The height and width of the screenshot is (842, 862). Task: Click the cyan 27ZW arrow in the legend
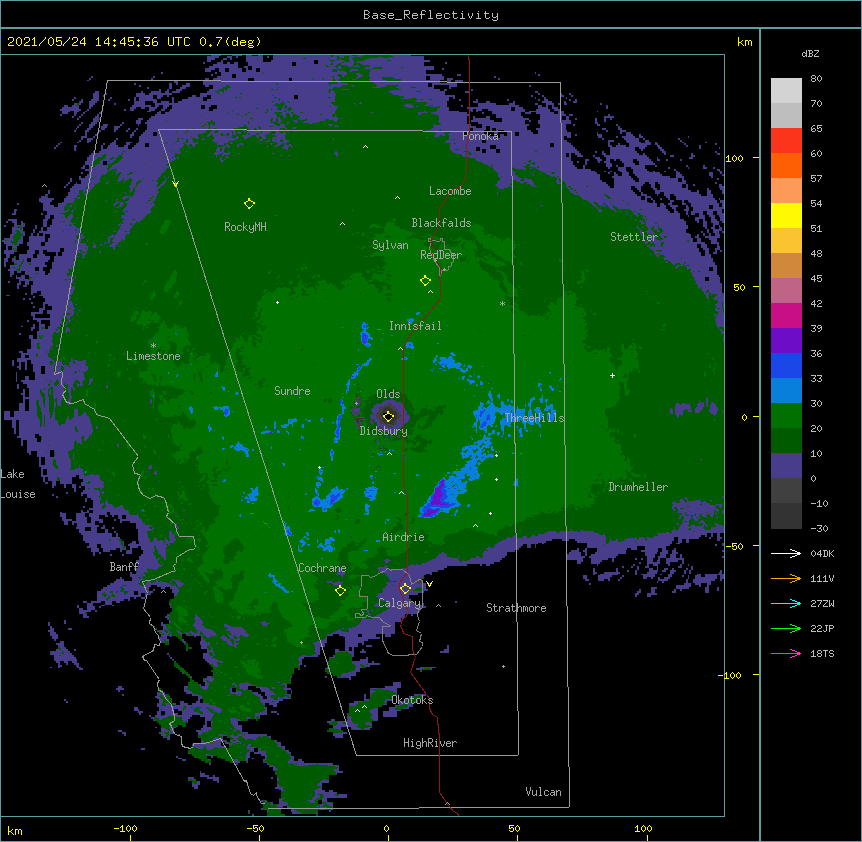click(786, 603)
